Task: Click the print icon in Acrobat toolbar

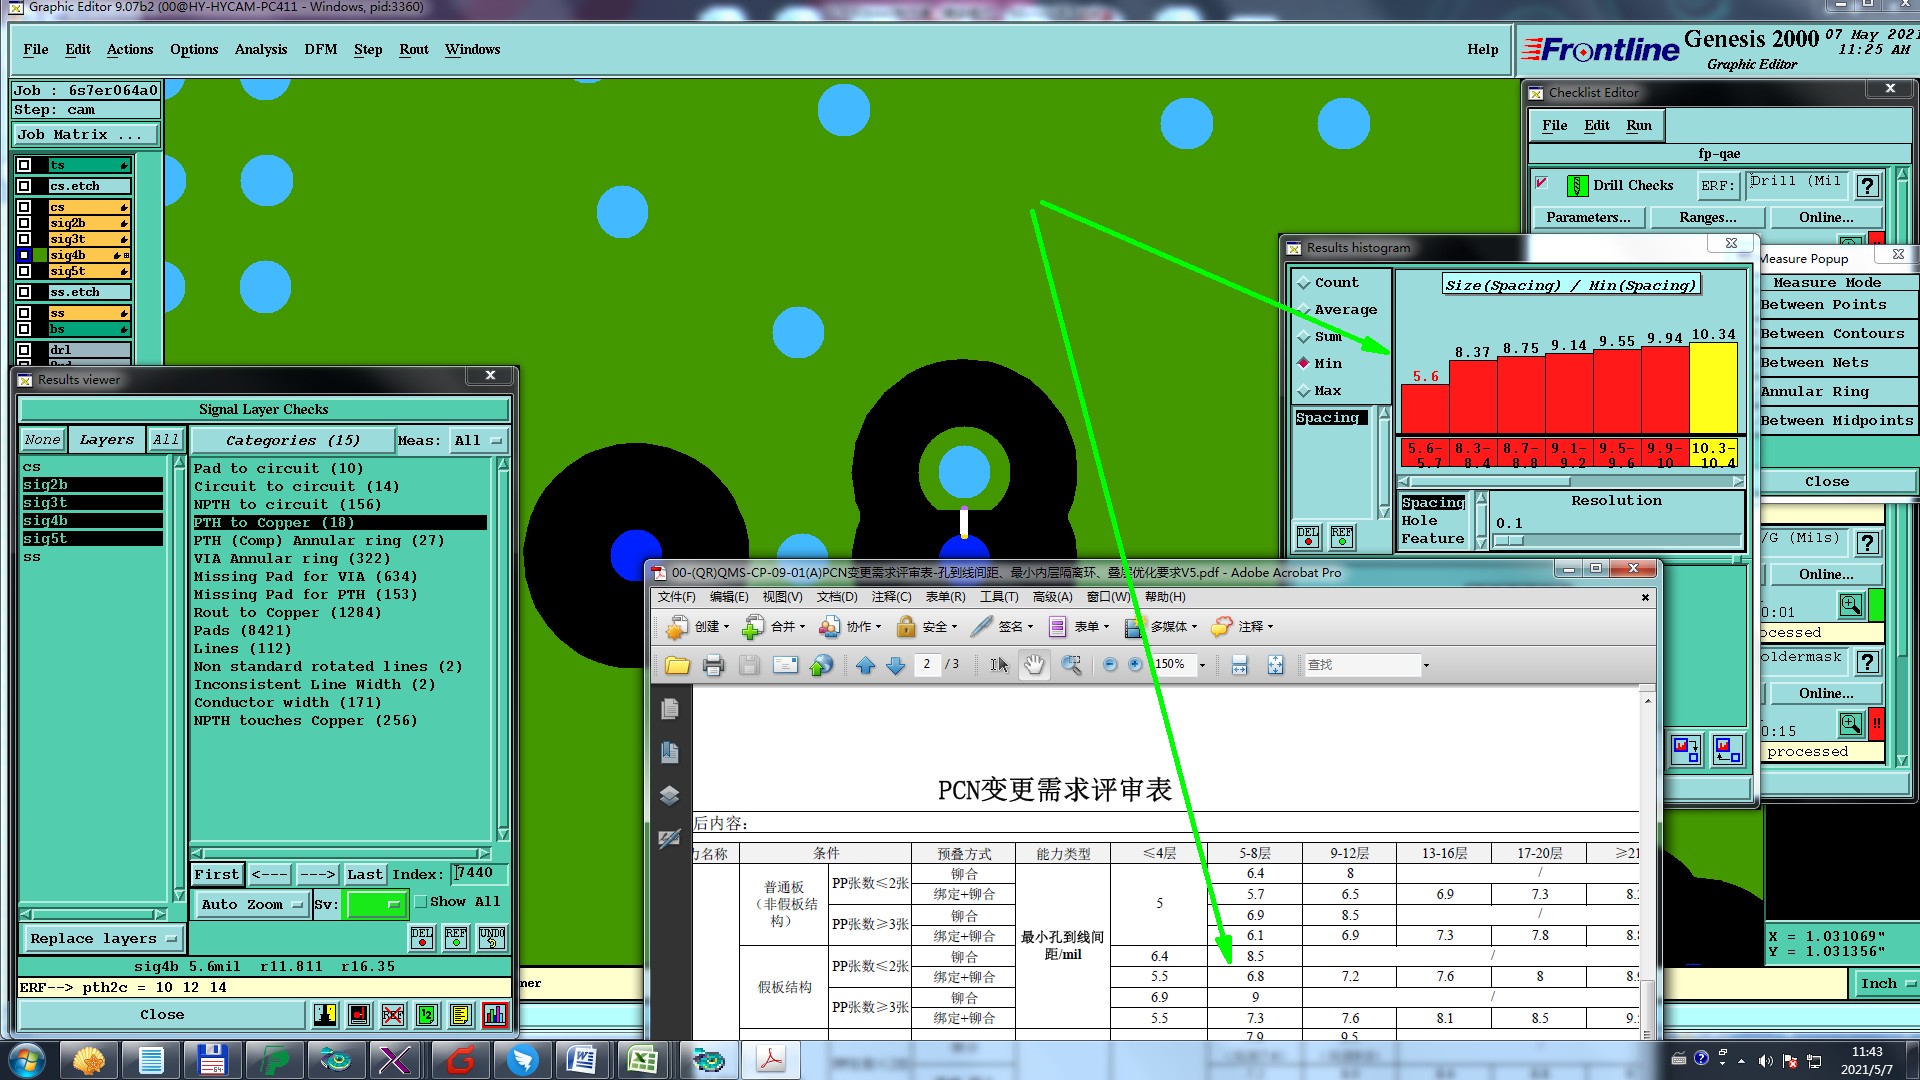Action: click(713, 665)
